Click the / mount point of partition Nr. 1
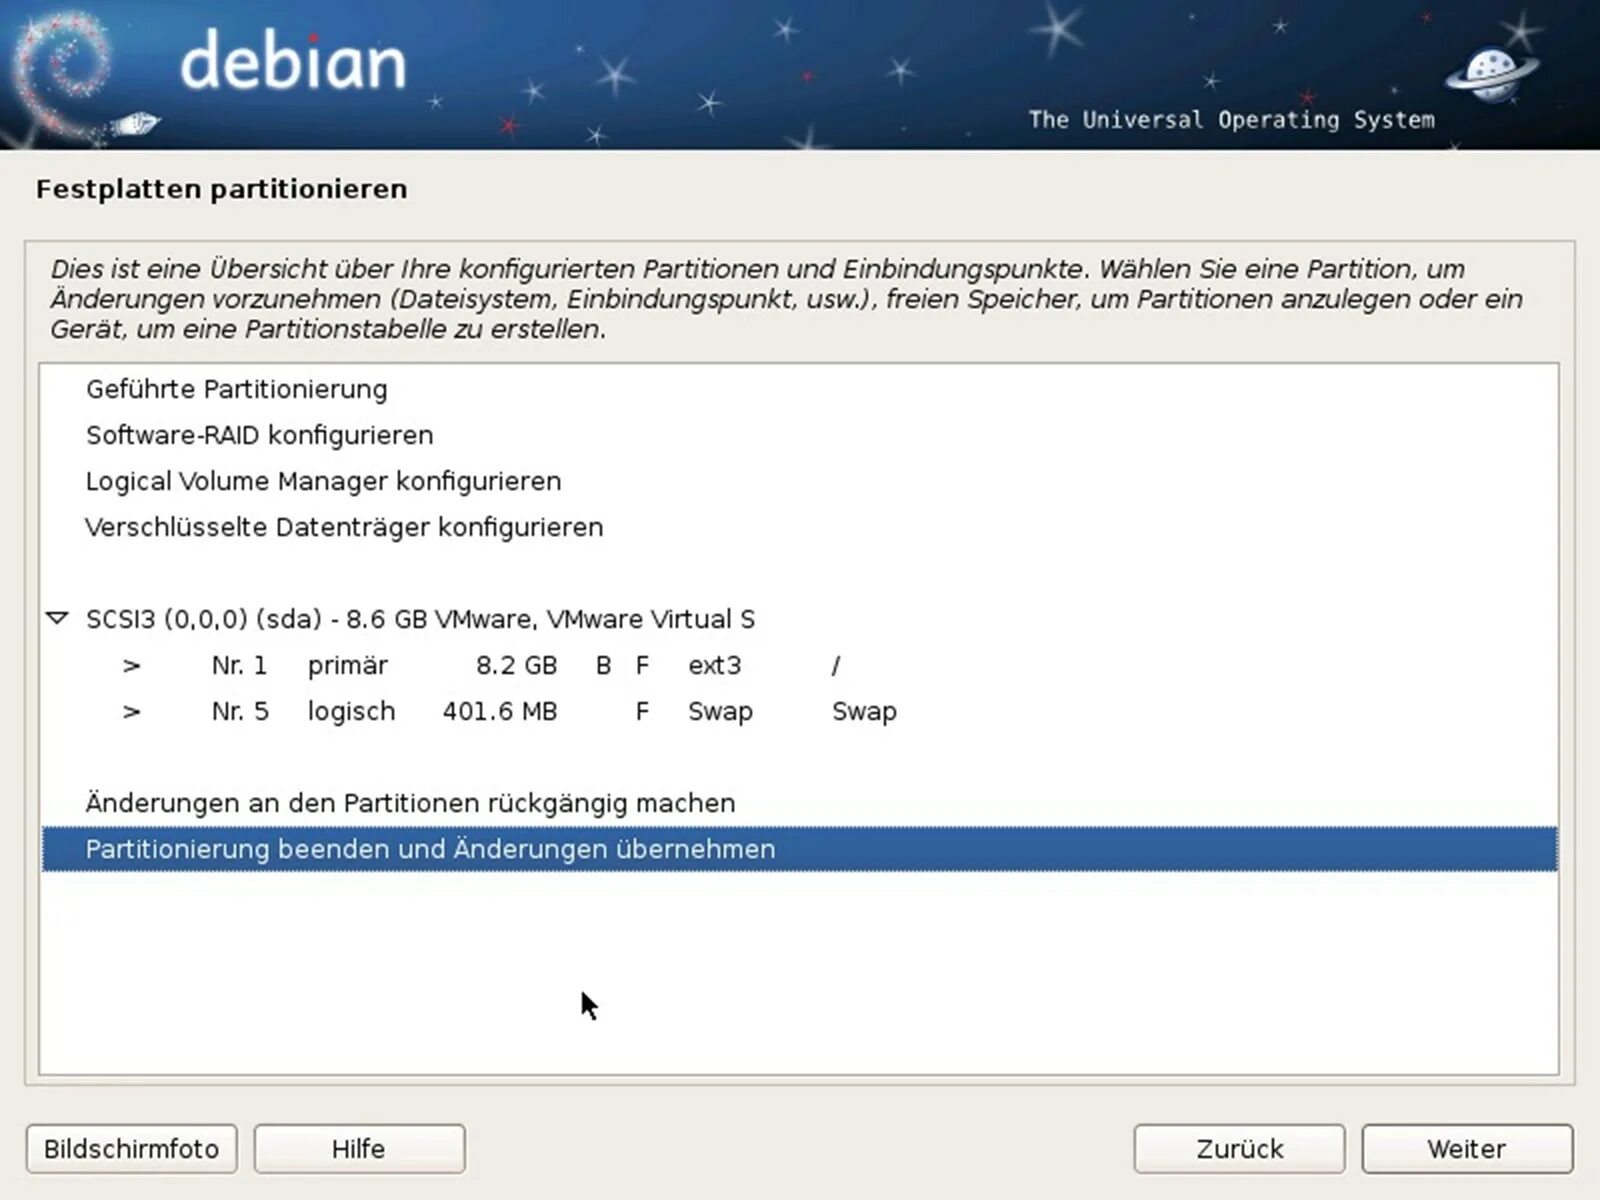Viewport: 1600px width, 1200px height. click(836, 665)
